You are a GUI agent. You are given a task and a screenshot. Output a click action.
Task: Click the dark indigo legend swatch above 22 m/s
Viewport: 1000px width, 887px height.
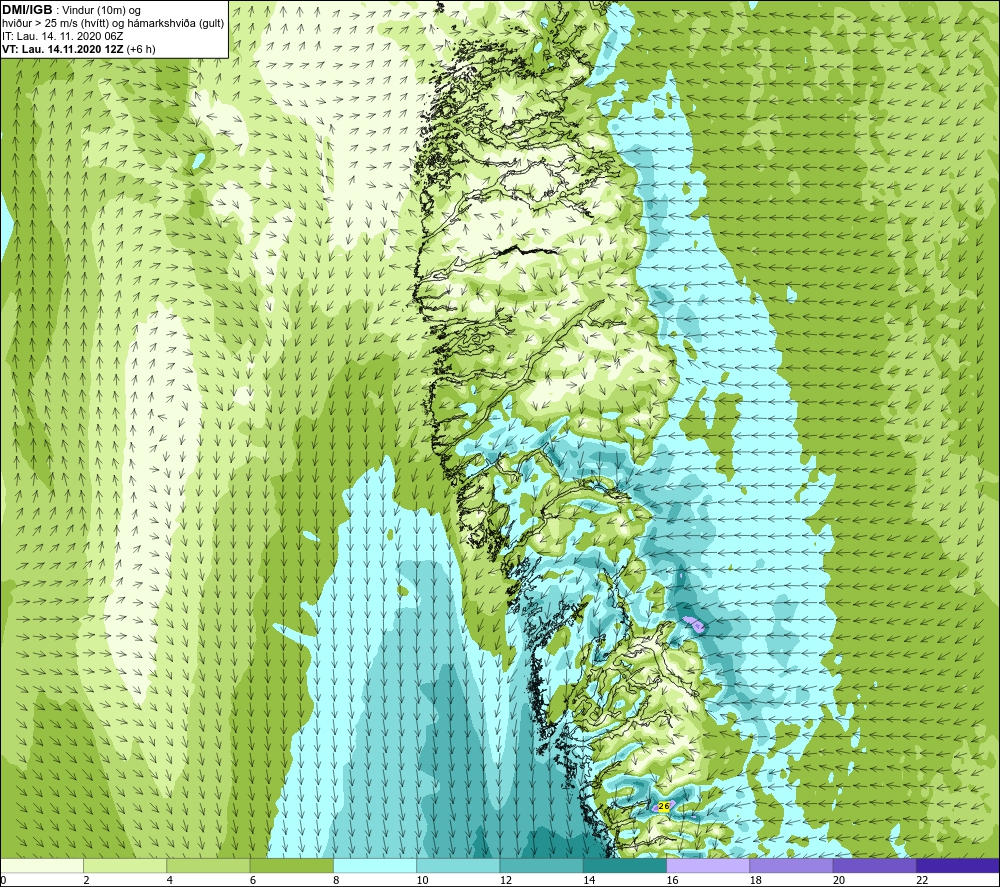[958, 865]
